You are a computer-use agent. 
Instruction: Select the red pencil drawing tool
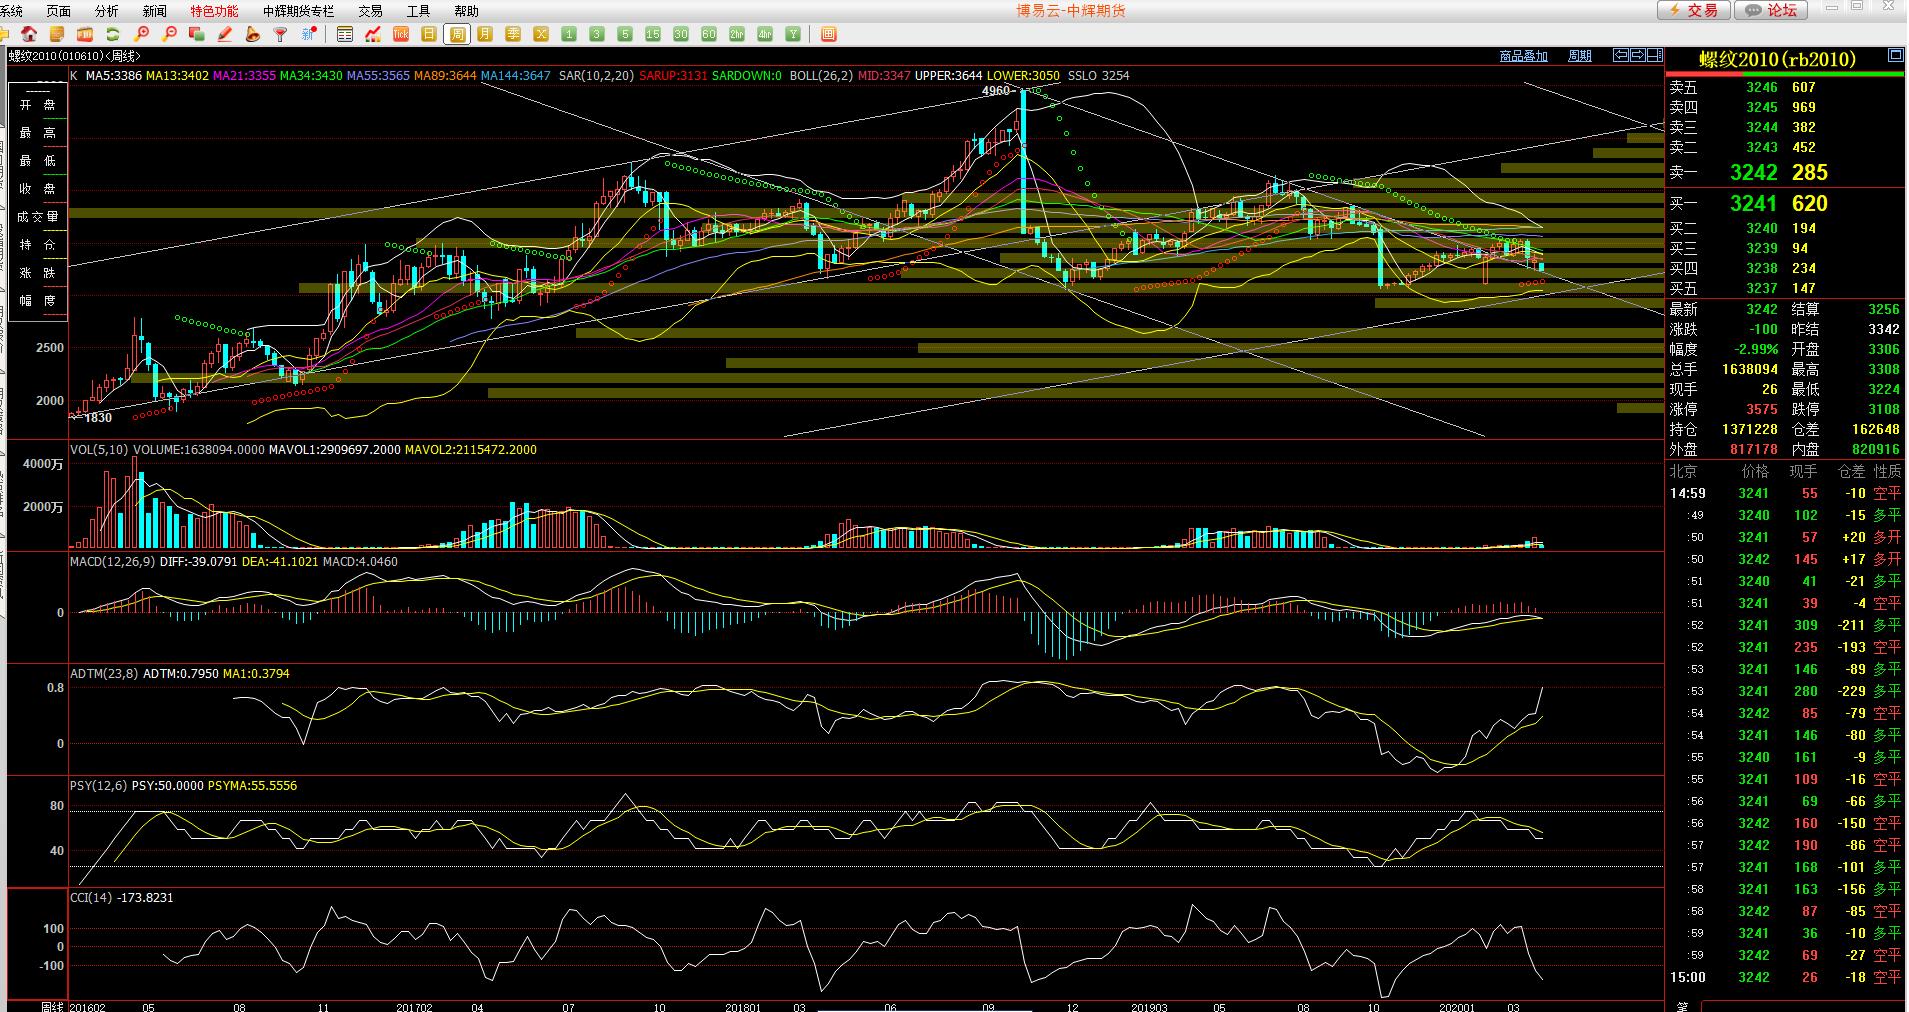tap(225, 34)
